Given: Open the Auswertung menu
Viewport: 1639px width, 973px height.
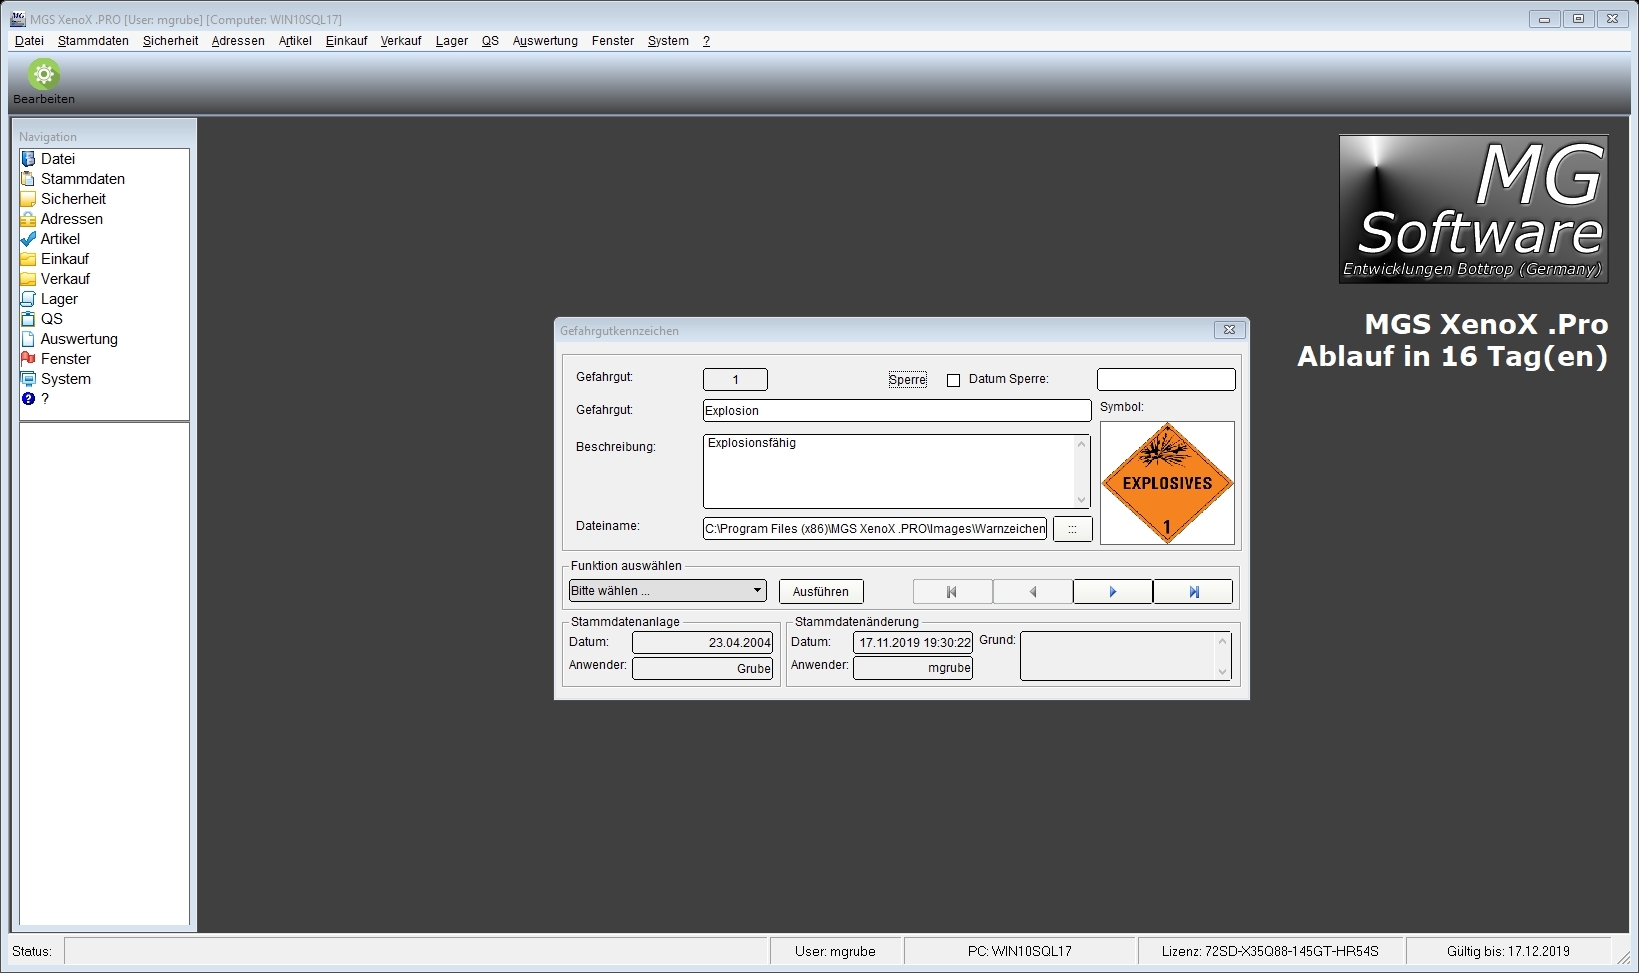Looking at the screenshot, I should [545, 41].
